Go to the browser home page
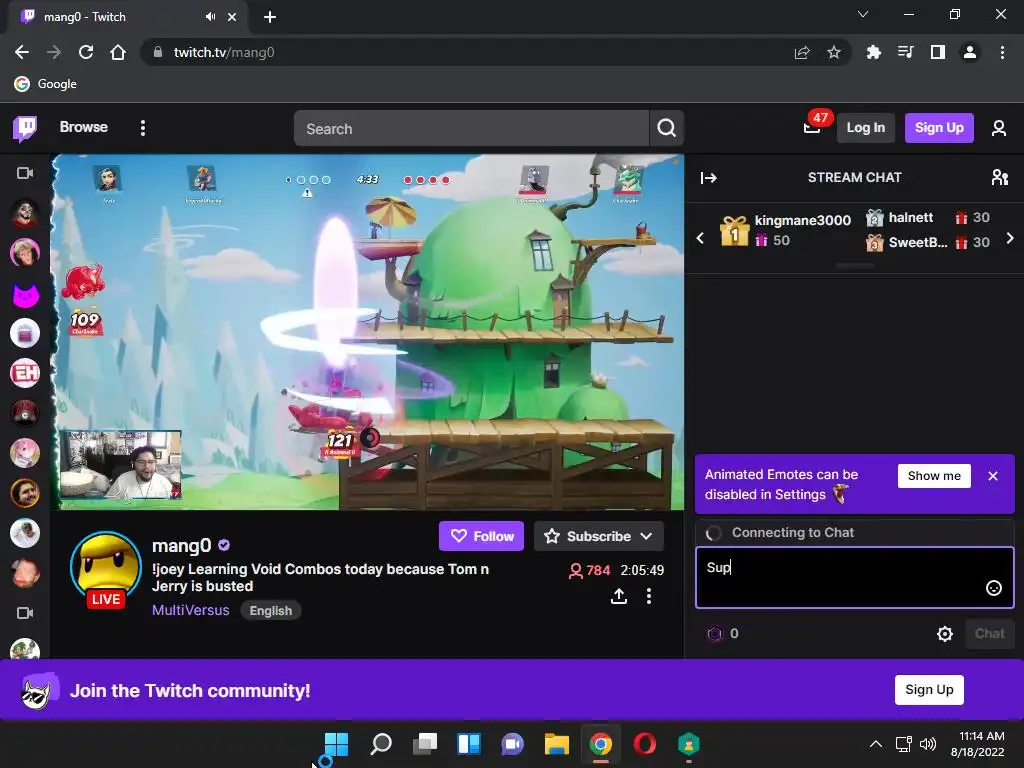 click(x=118, y=52)
